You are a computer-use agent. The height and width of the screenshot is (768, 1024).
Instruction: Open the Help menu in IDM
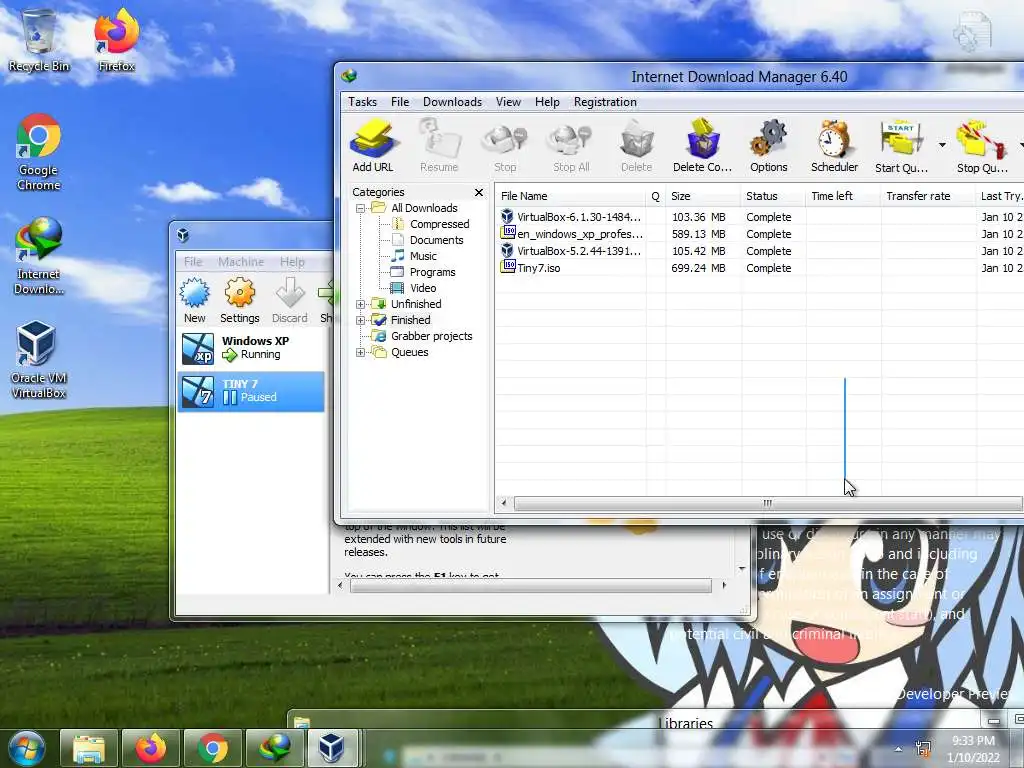547,102
